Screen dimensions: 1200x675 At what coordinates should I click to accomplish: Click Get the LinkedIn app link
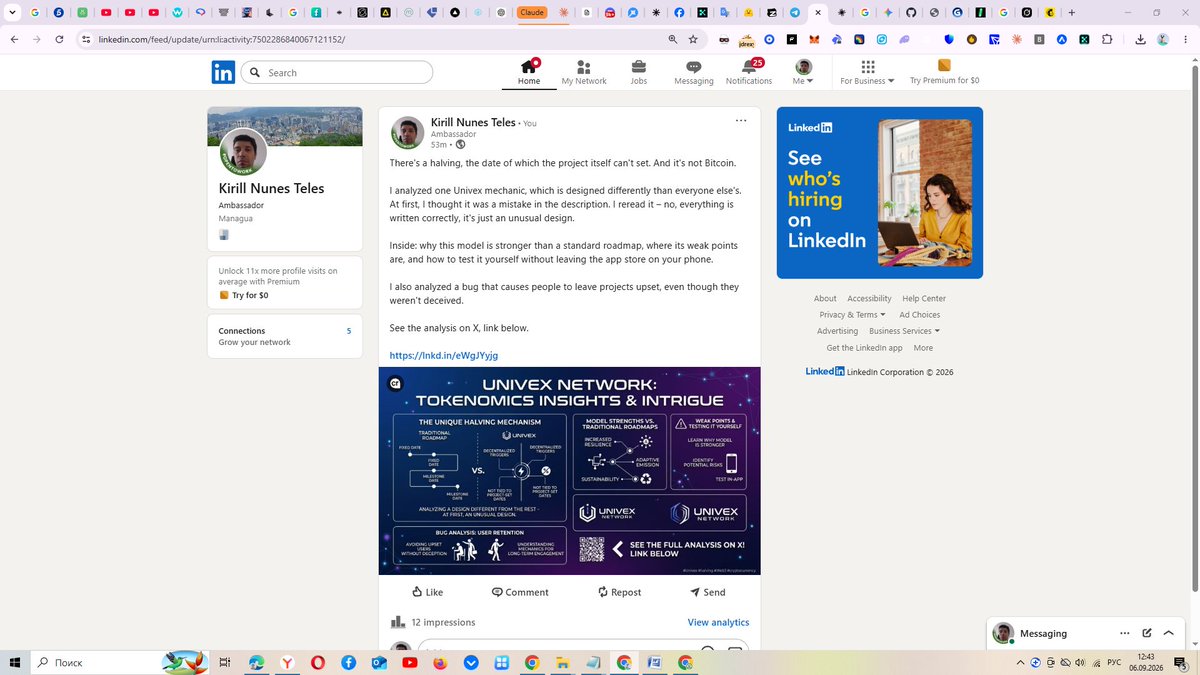pos(864,348)
